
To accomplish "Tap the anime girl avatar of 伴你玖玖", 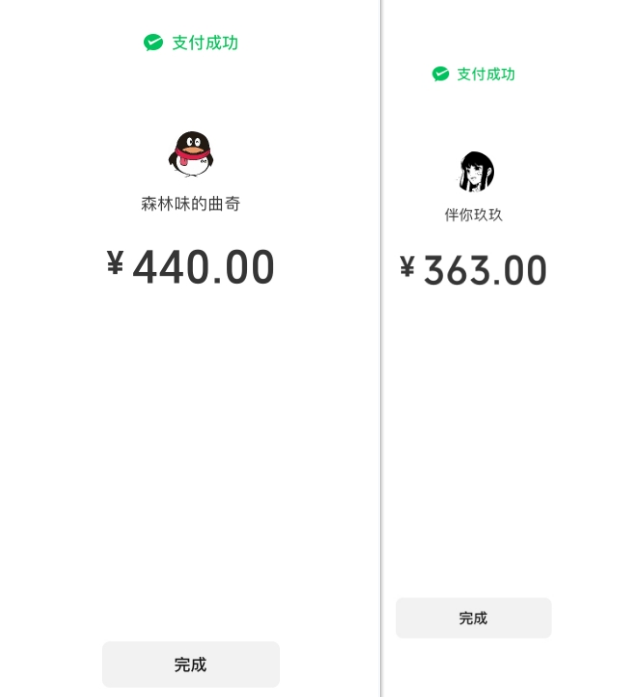I will (475, 172).
